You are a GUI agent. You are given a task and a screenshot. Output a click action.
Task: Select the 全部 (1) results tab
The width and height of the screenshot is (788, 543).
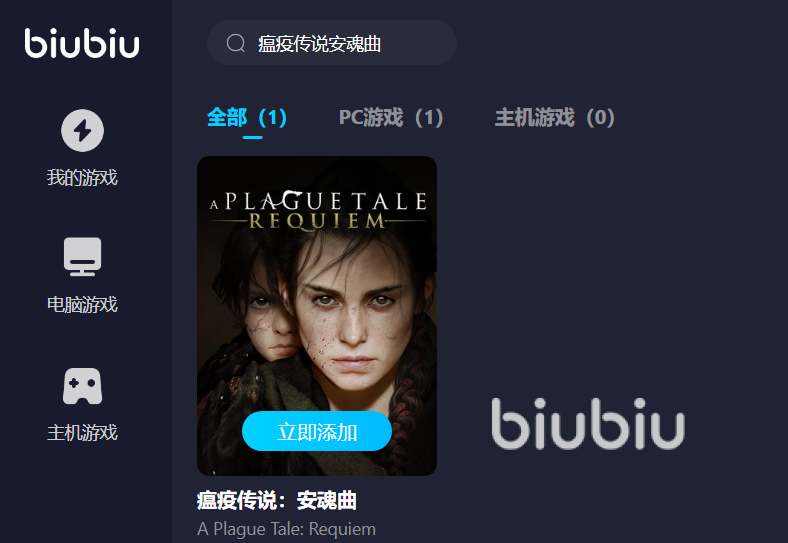247,118
